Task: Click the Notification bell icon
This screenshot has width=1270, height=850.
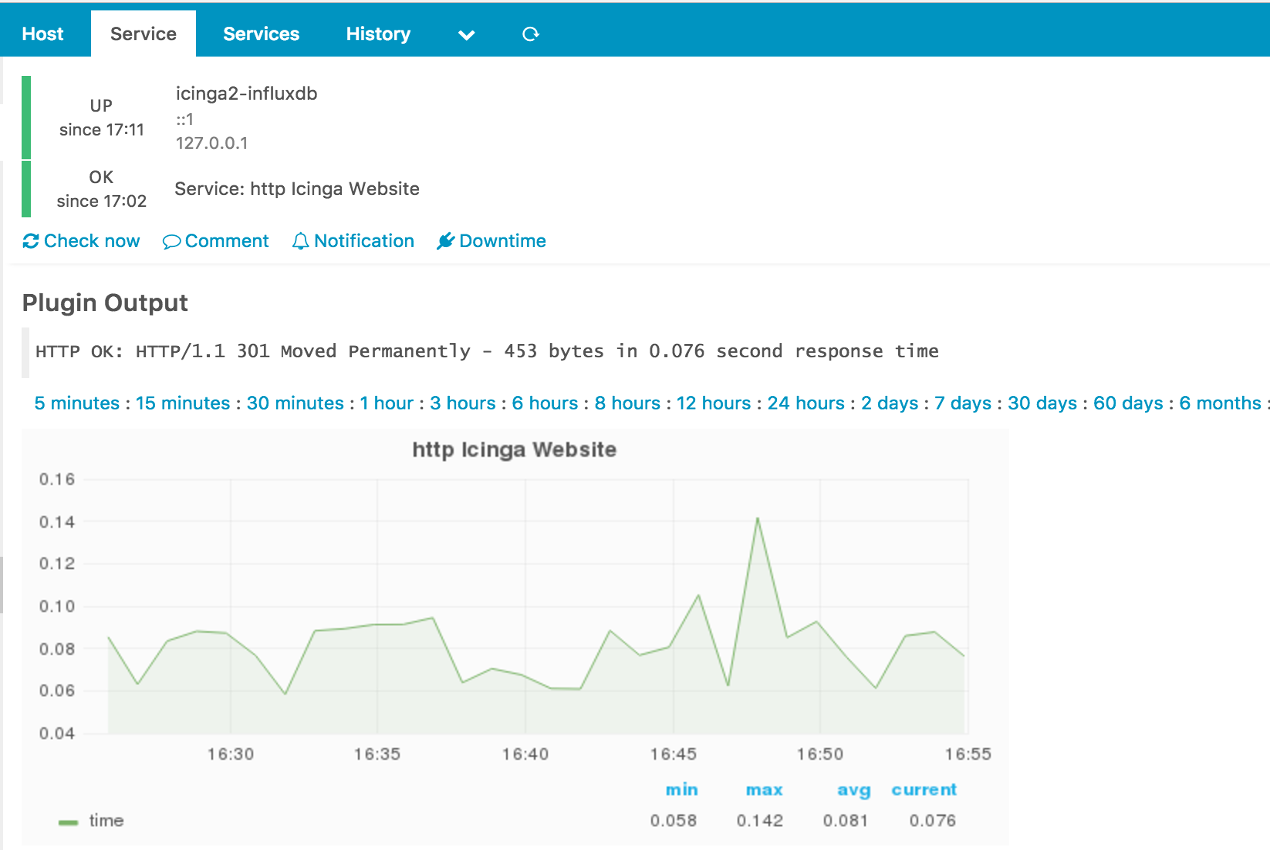Action: (301, 241)
